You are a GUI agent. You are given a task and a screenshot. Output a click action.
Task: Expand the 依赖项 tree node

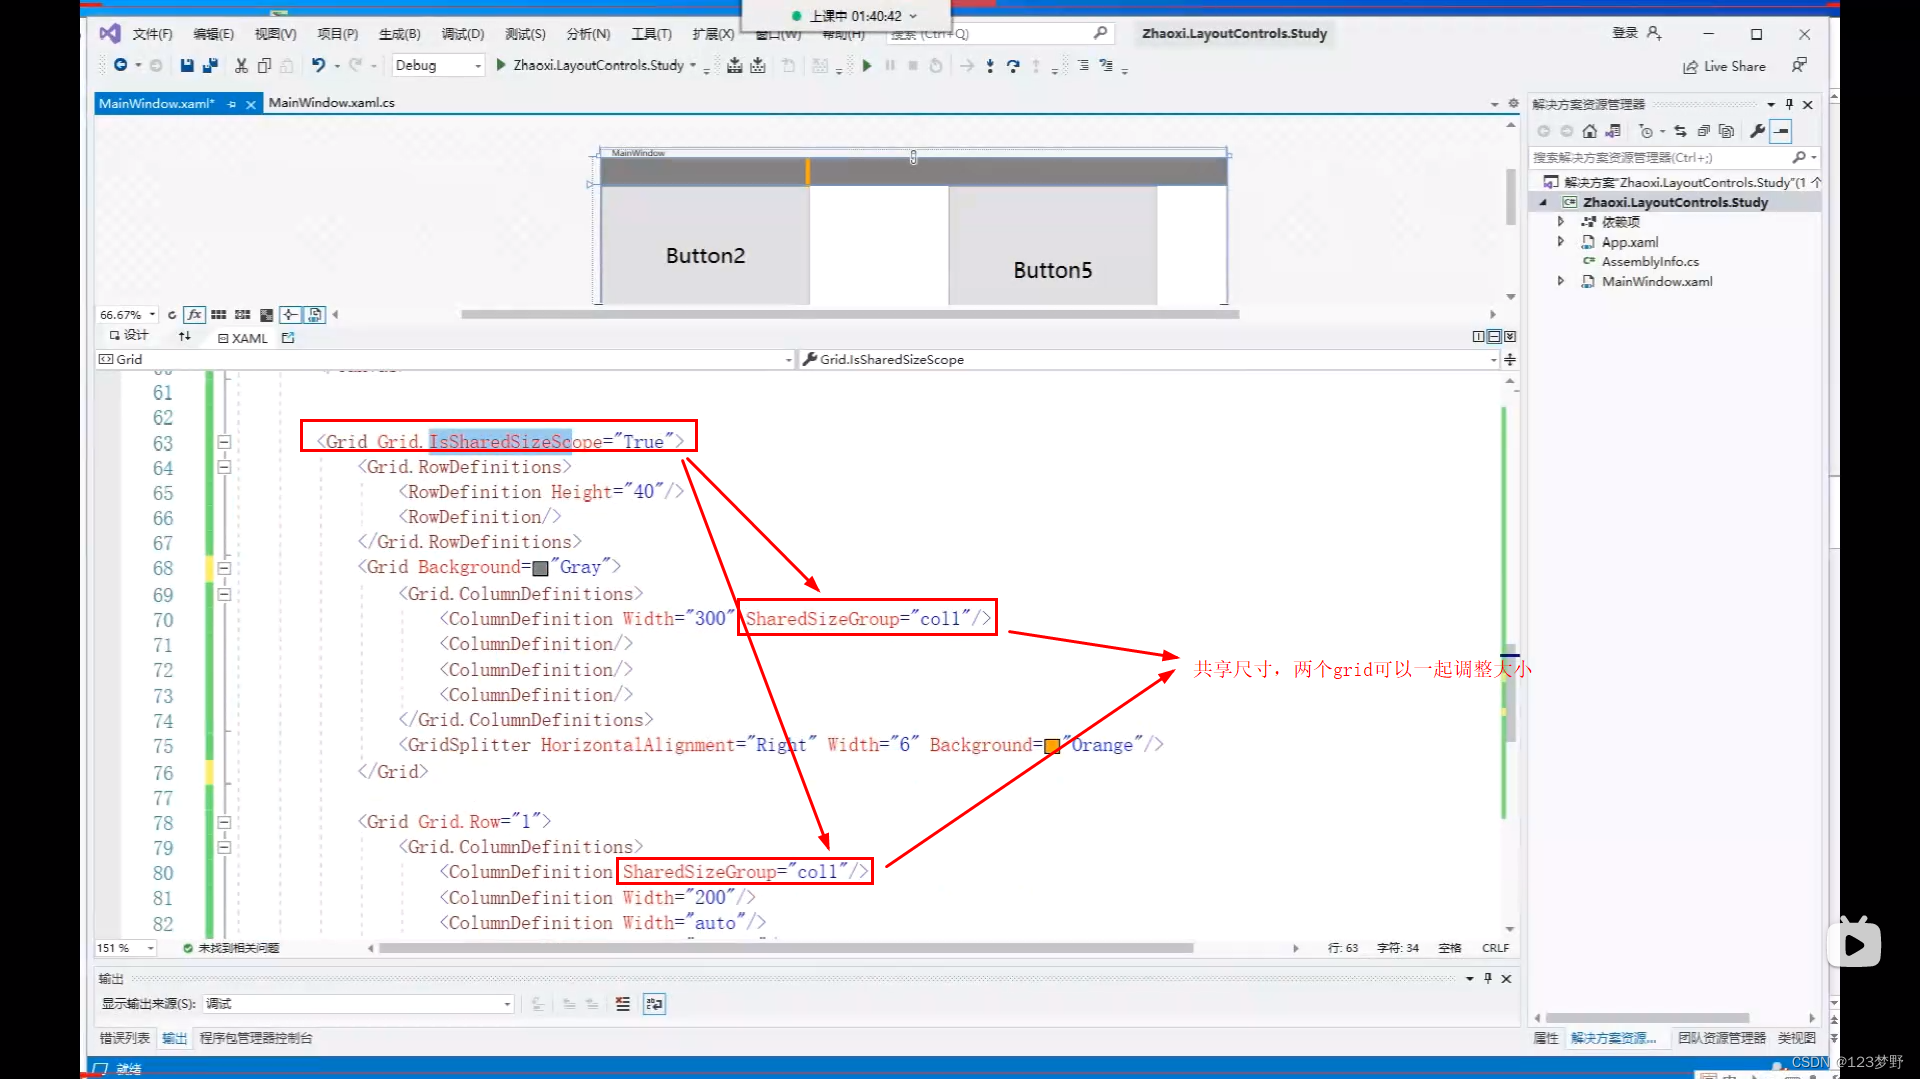1560,221
